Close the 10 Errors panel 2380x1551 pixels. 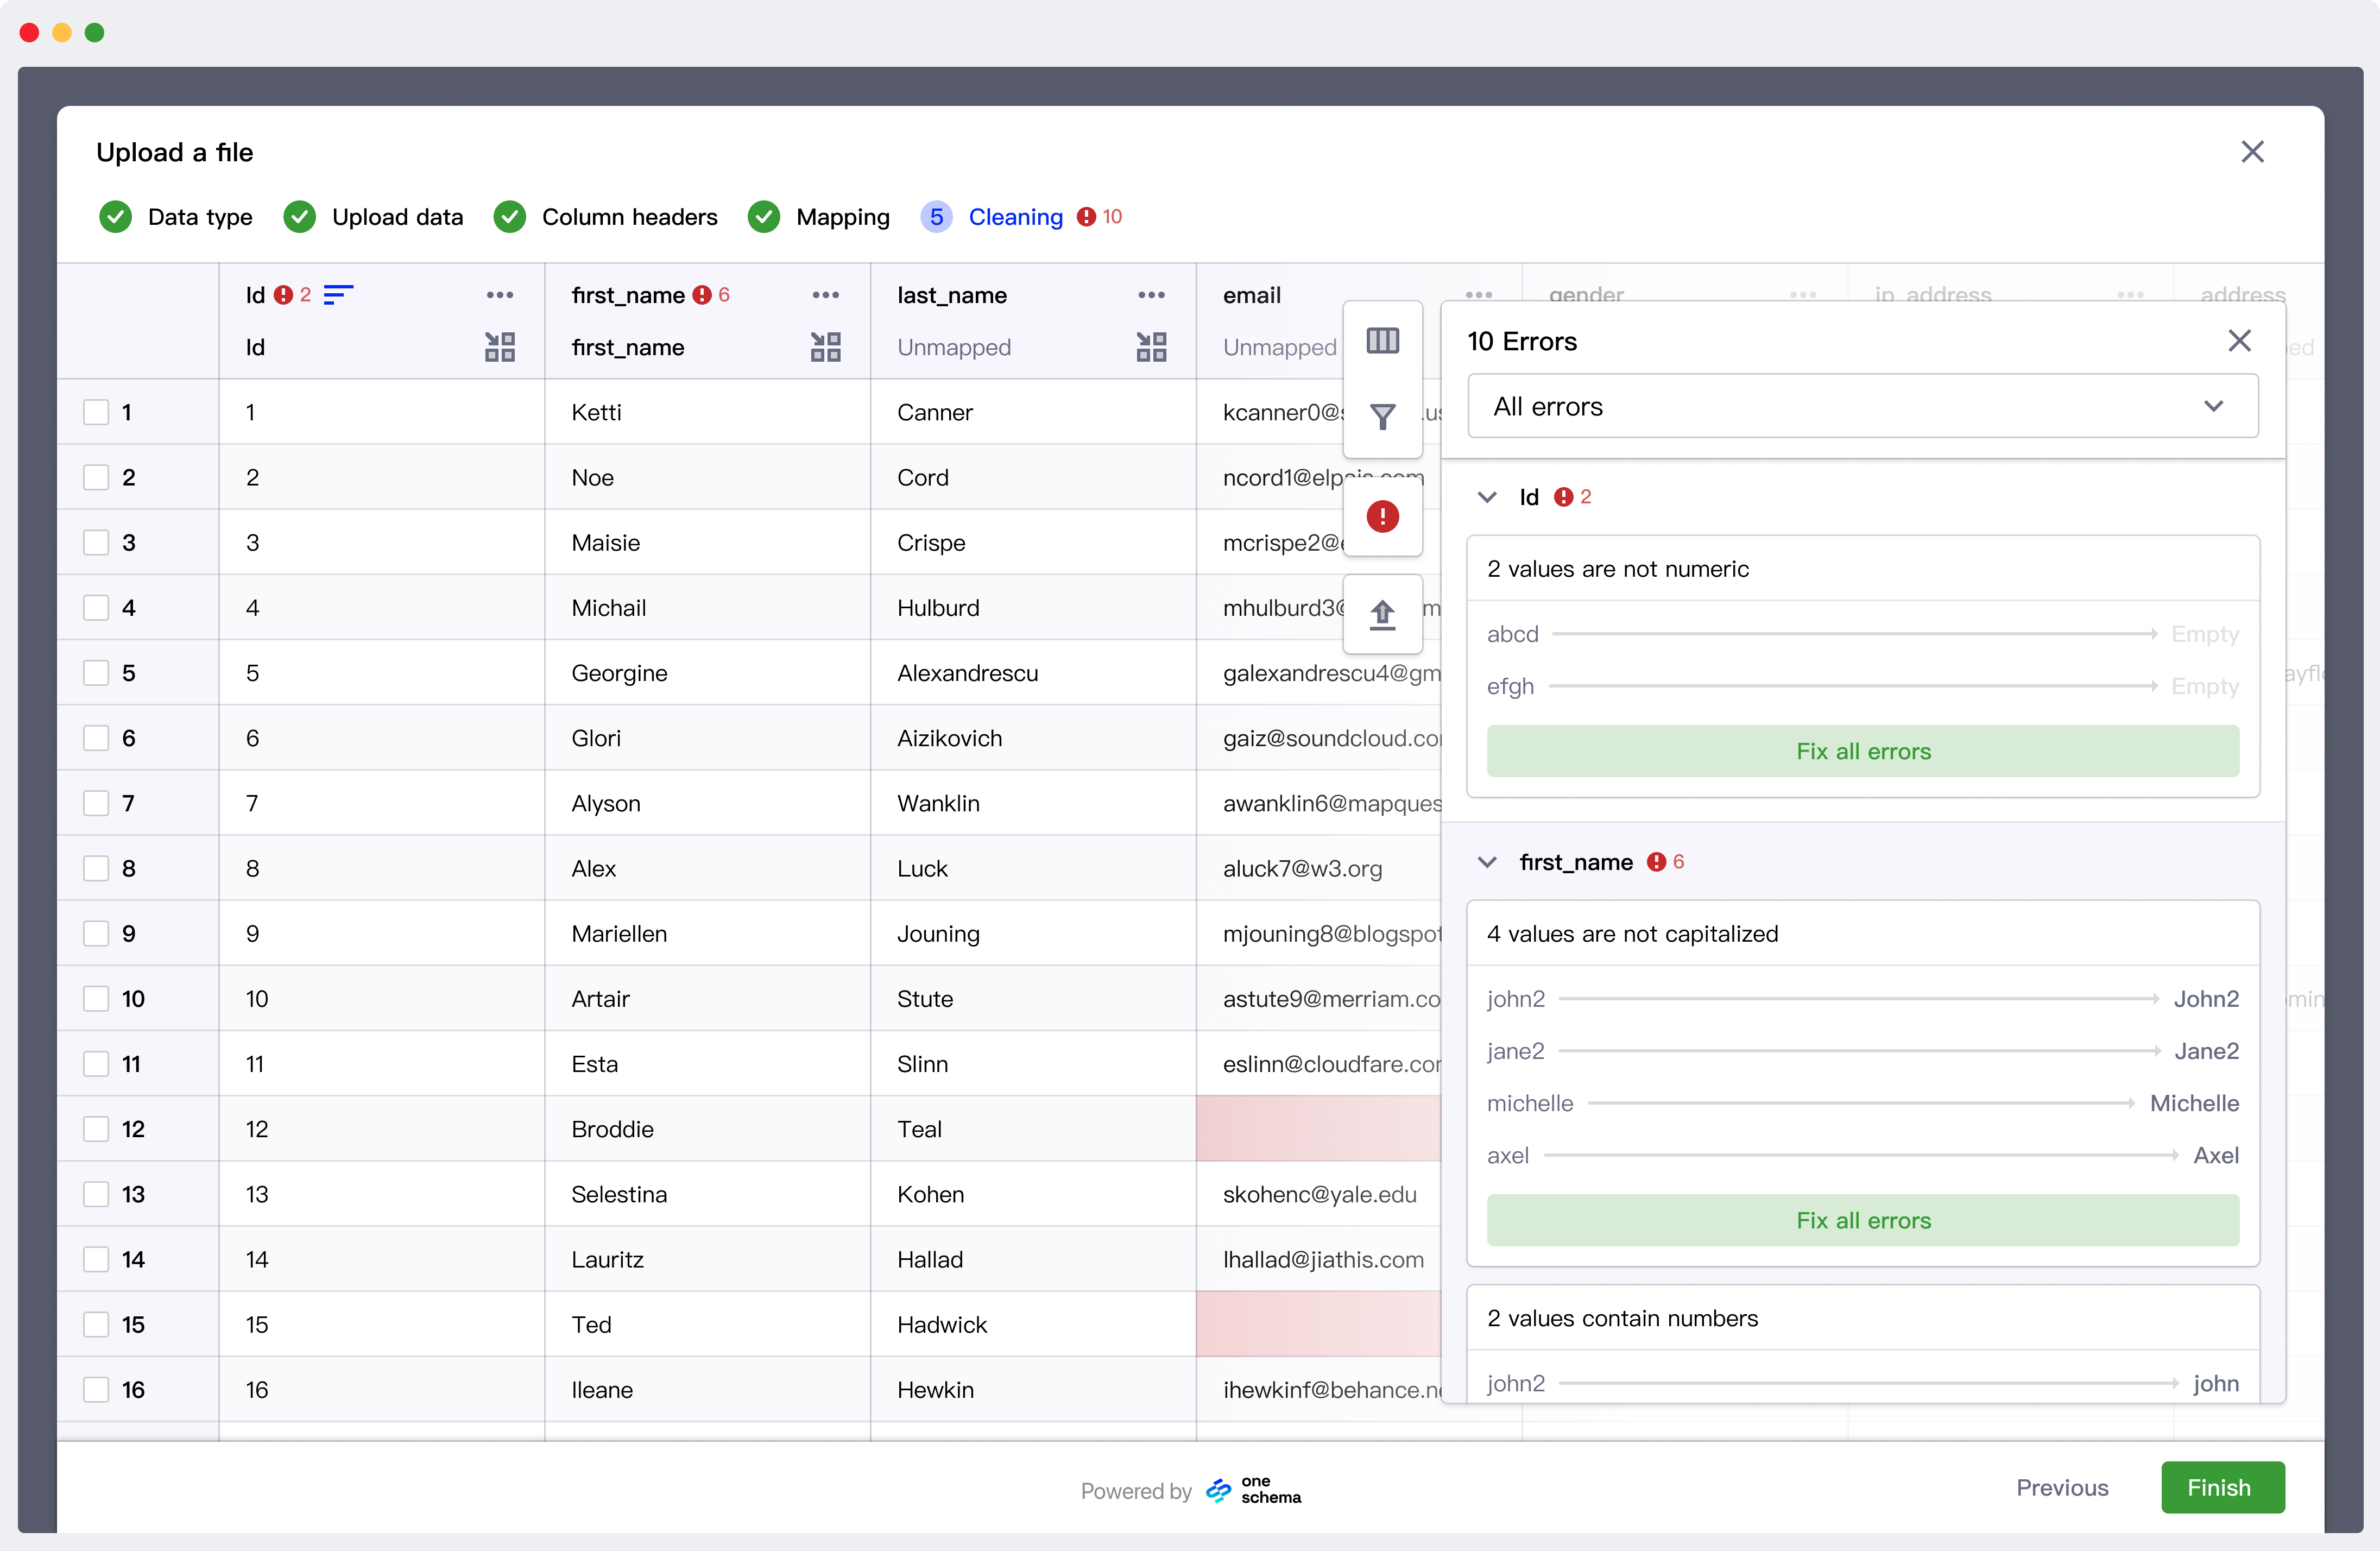click(2240, 341)
